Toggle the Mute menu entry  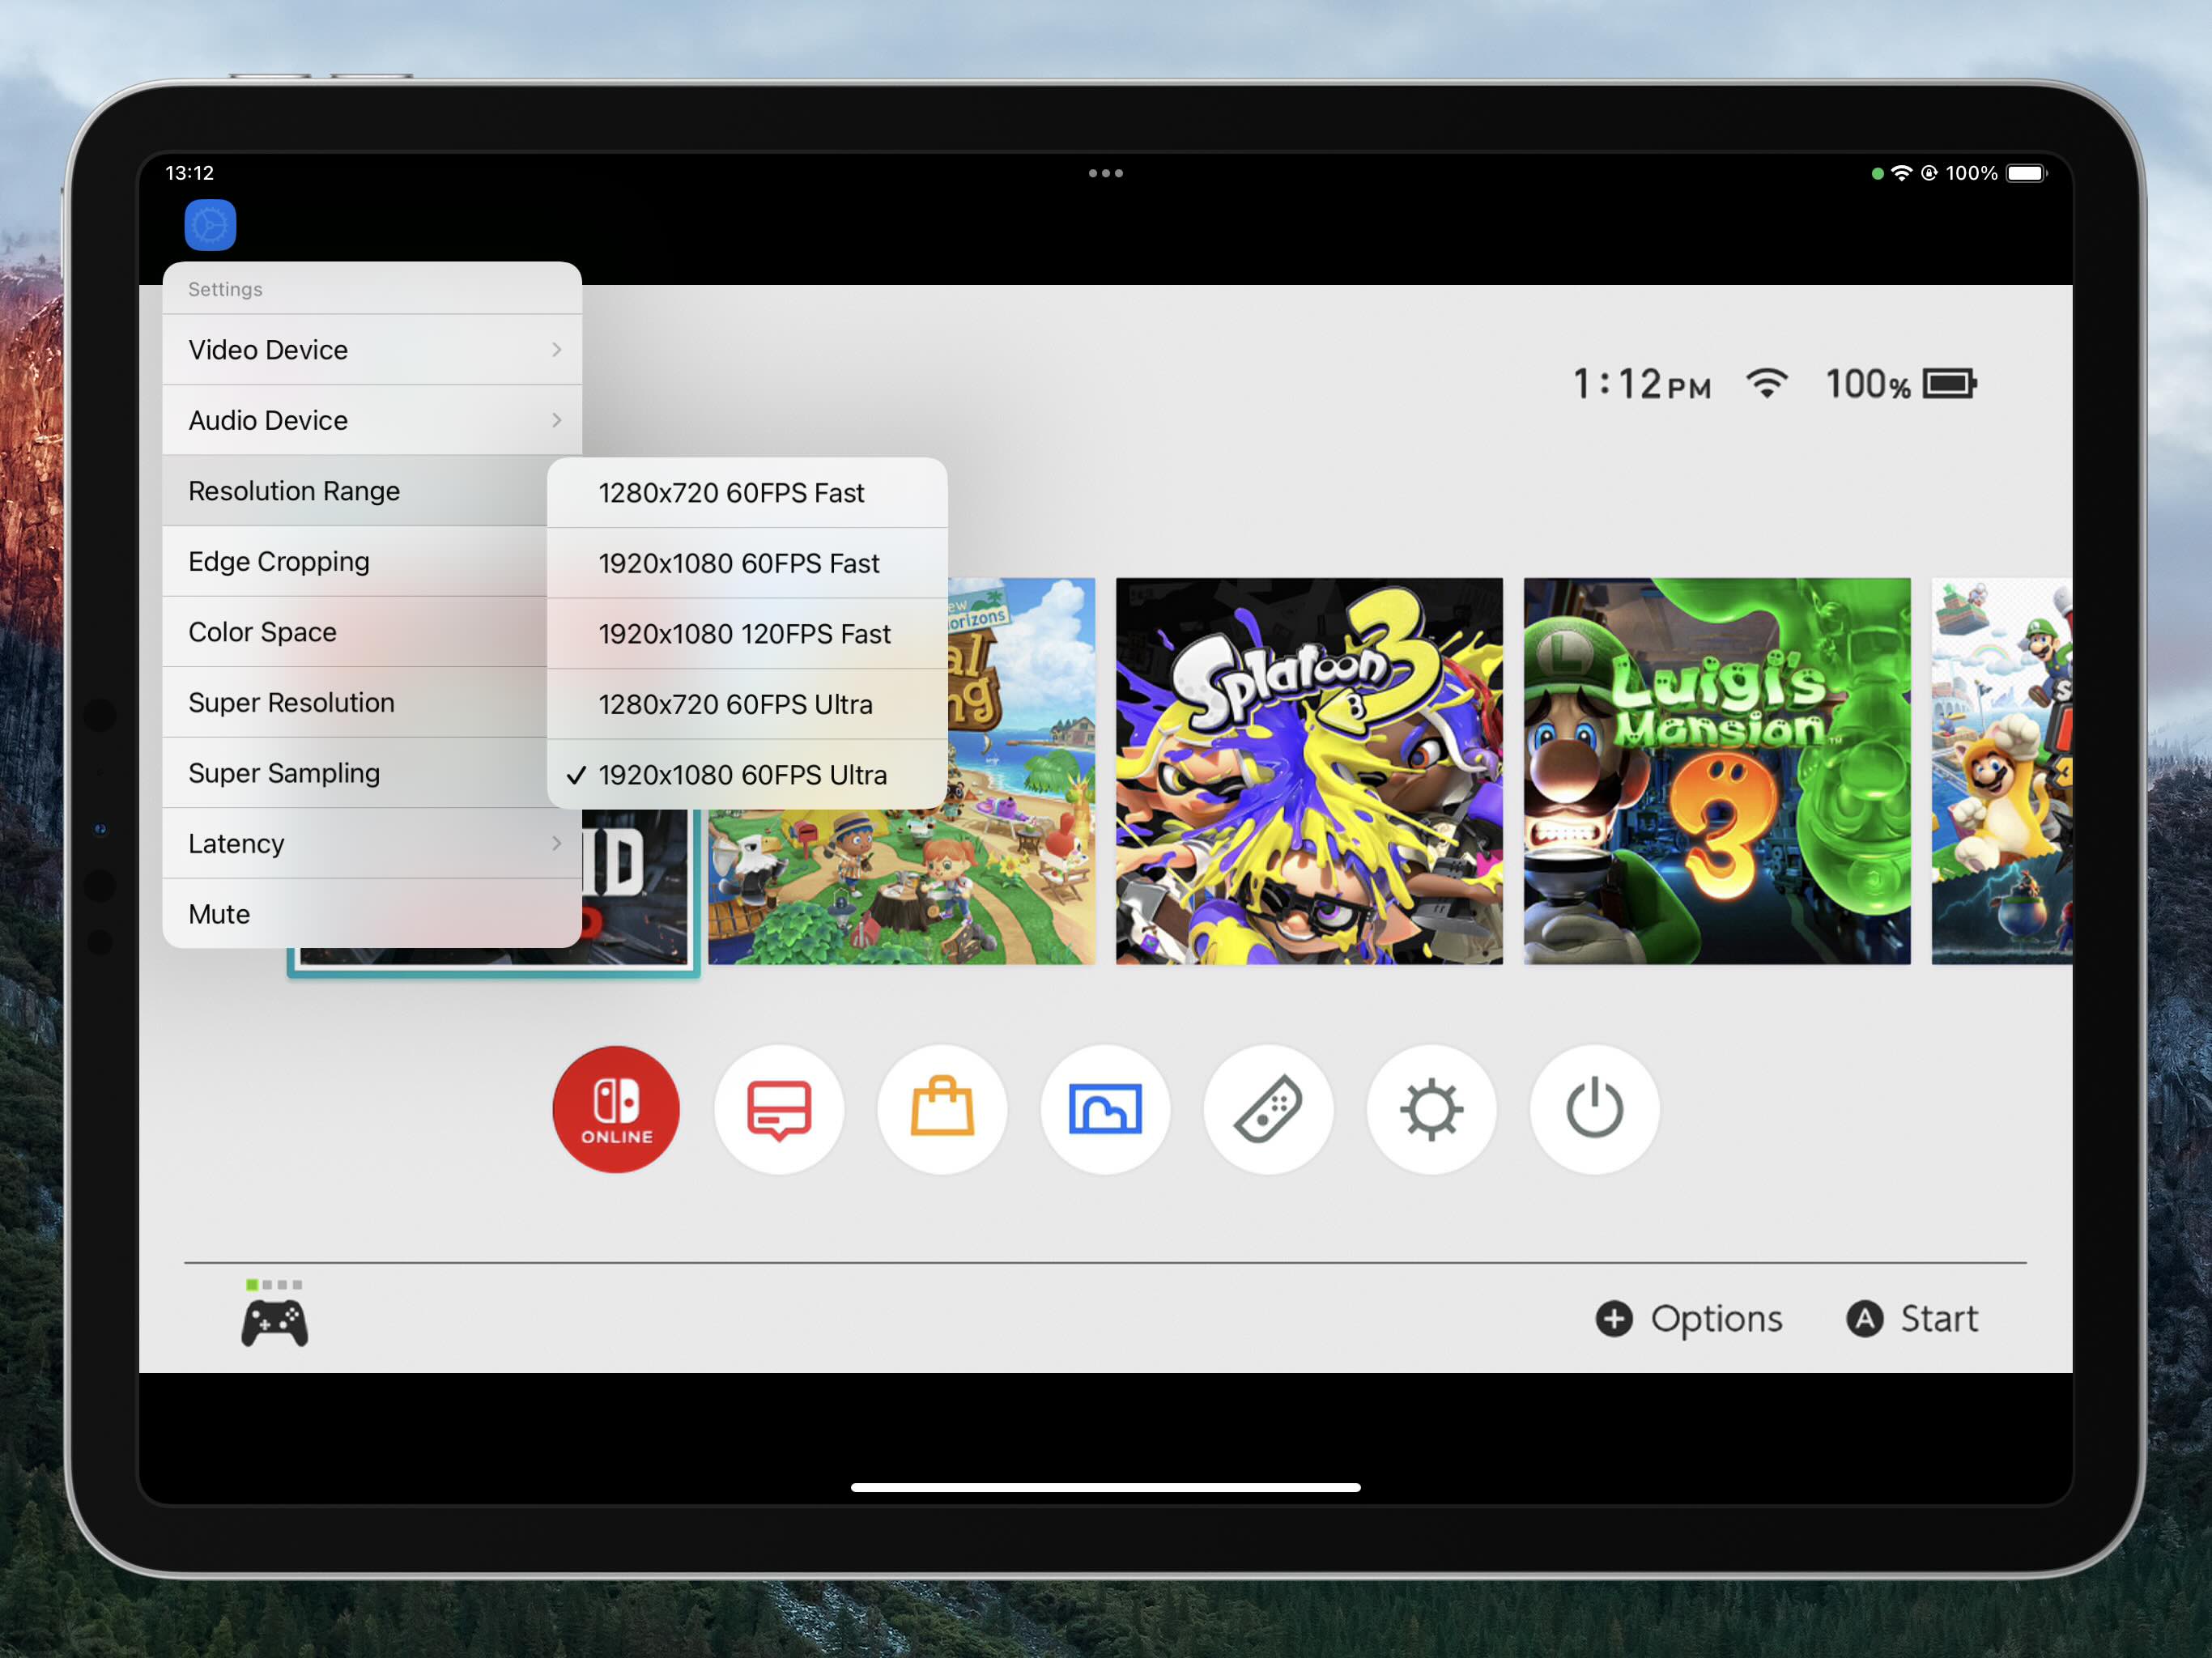click(x=372, y=914)
